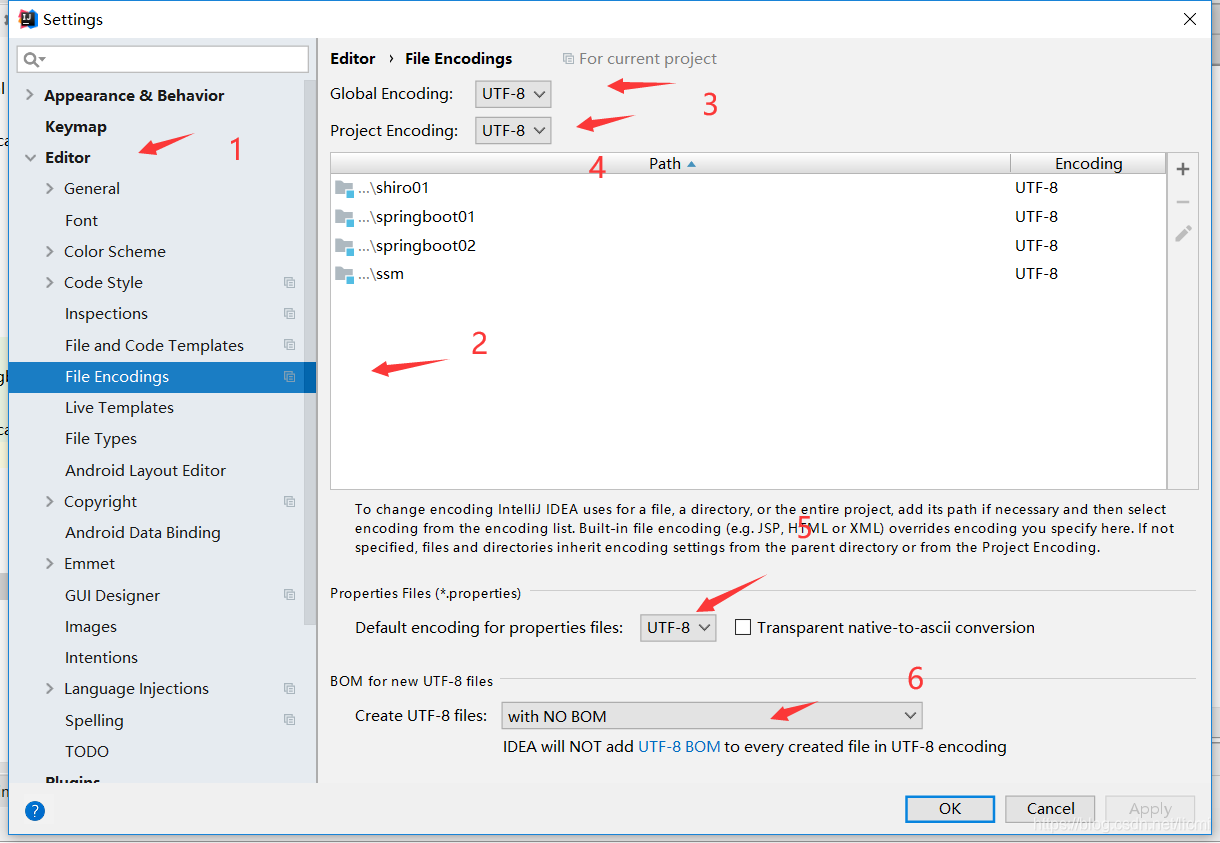Click project-level icon beside Code Style

point(289,283)
